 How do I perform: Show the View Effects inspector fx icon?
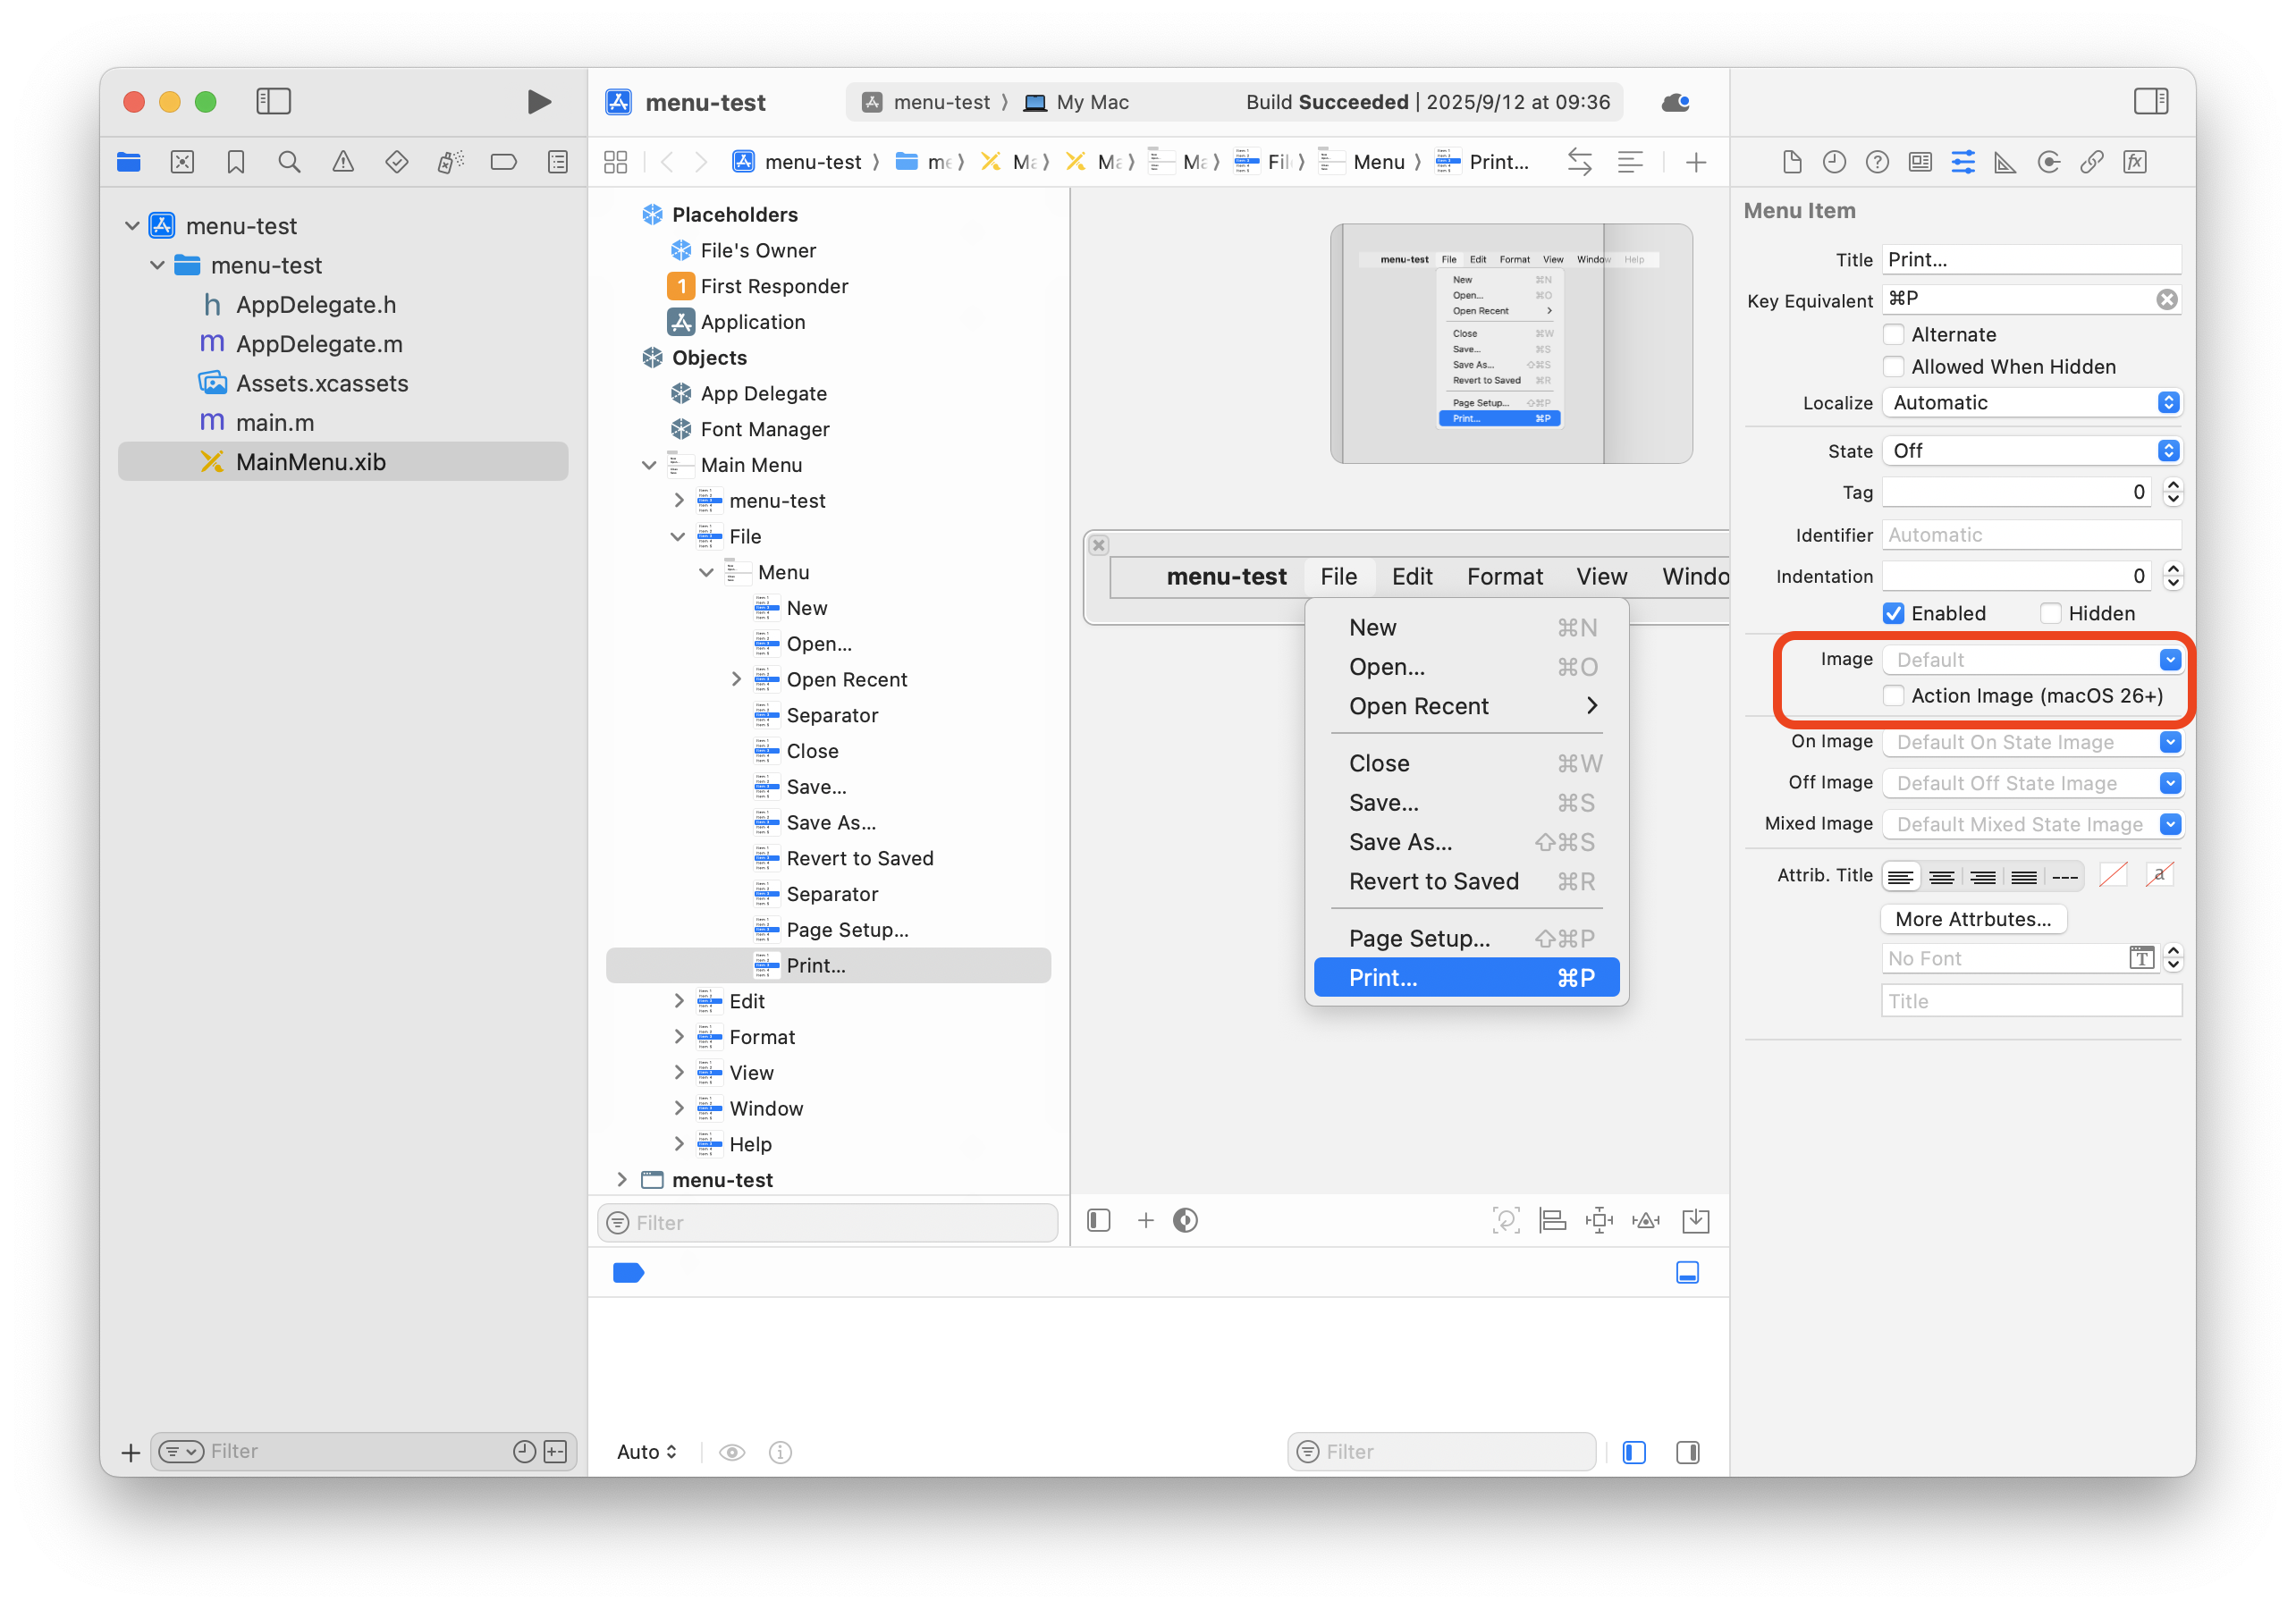2135,162
